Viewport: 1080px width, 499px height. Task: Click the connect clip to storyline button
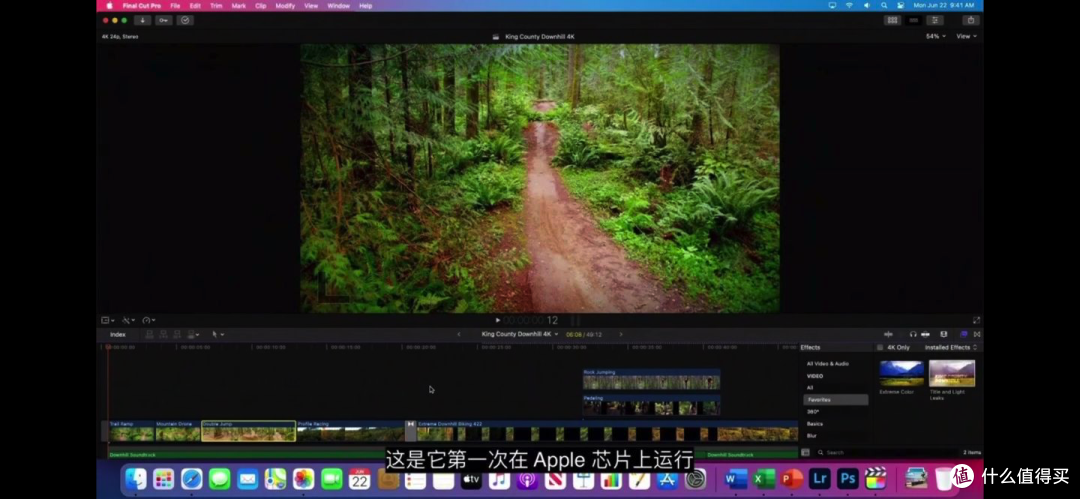149,334
